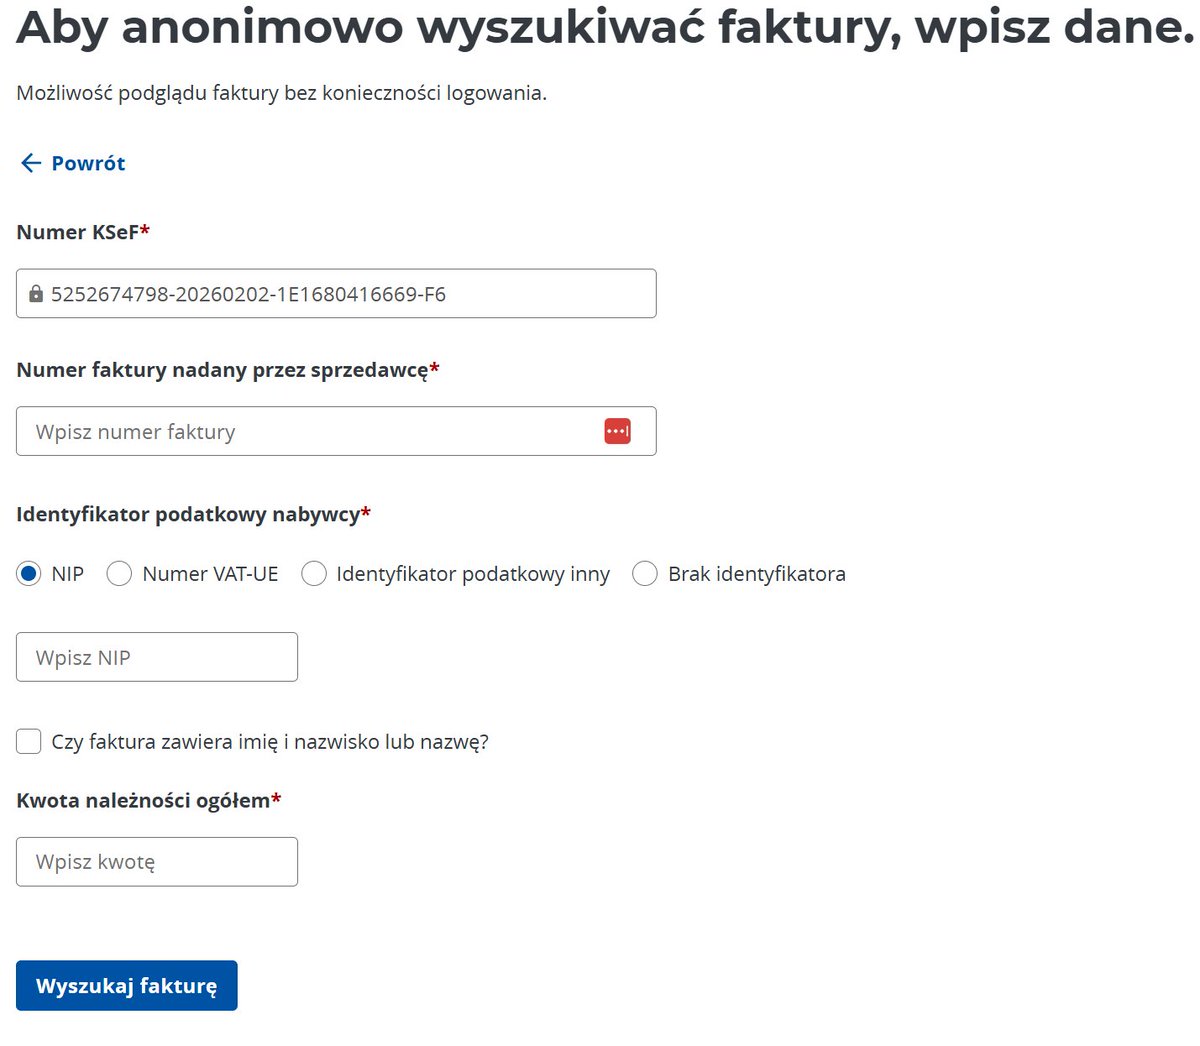The height and width of the screenshot is (1046, 1200).
Task: Click the 'Numer faktury nadany przez sprzedawcę' label
Action: (228, 370)
